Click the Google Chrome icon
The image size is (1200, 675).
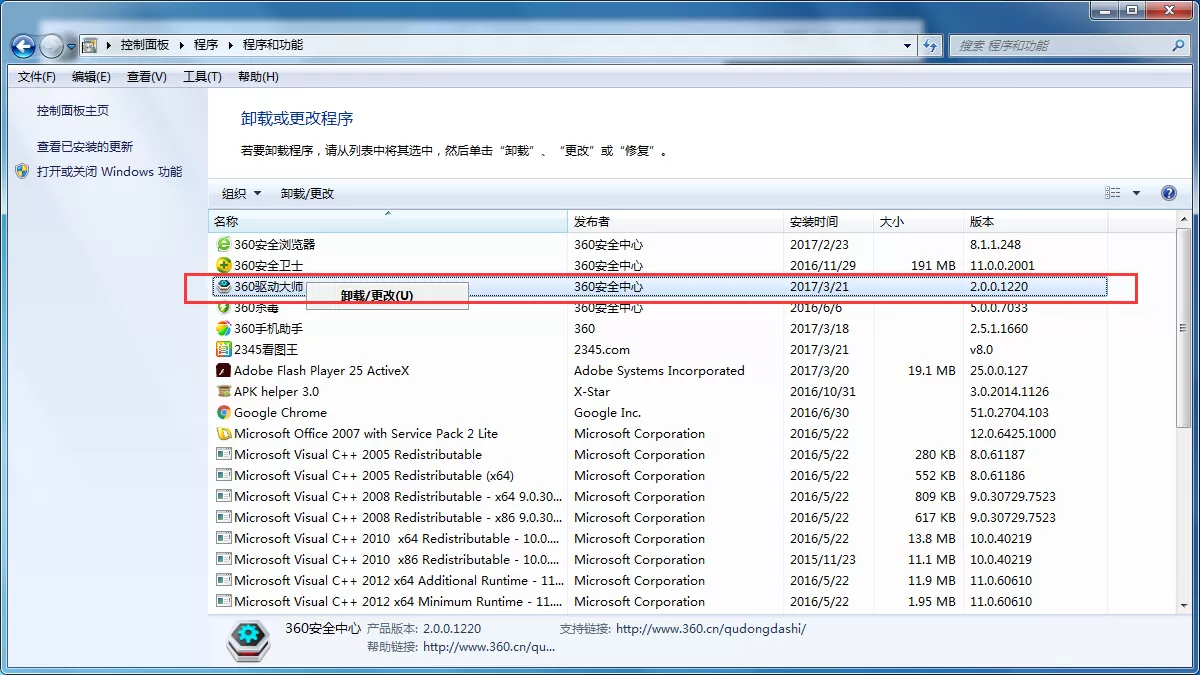[224, 412]
